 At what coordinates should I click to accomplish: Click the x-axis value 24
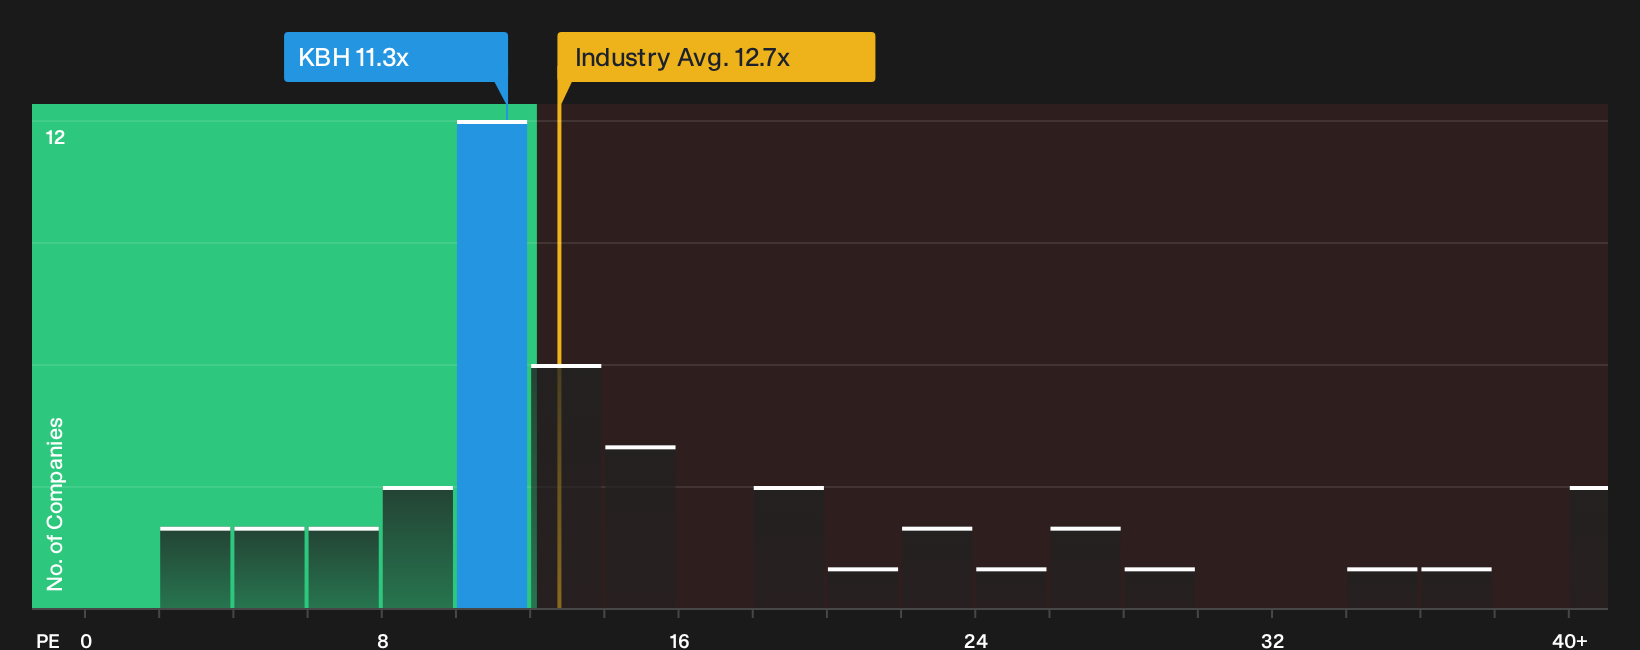click(975, 640)
